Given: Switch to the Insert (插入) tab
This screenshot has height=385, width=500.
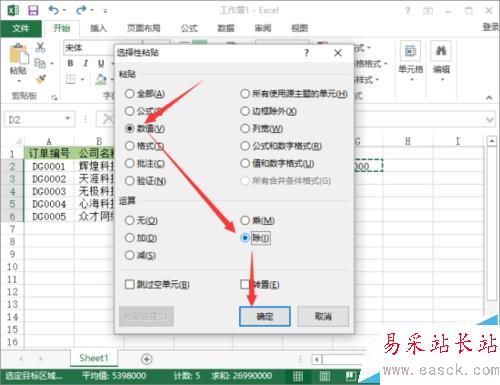Looking at the screenshot, I should pyautogui.click(x=98, y=29).
